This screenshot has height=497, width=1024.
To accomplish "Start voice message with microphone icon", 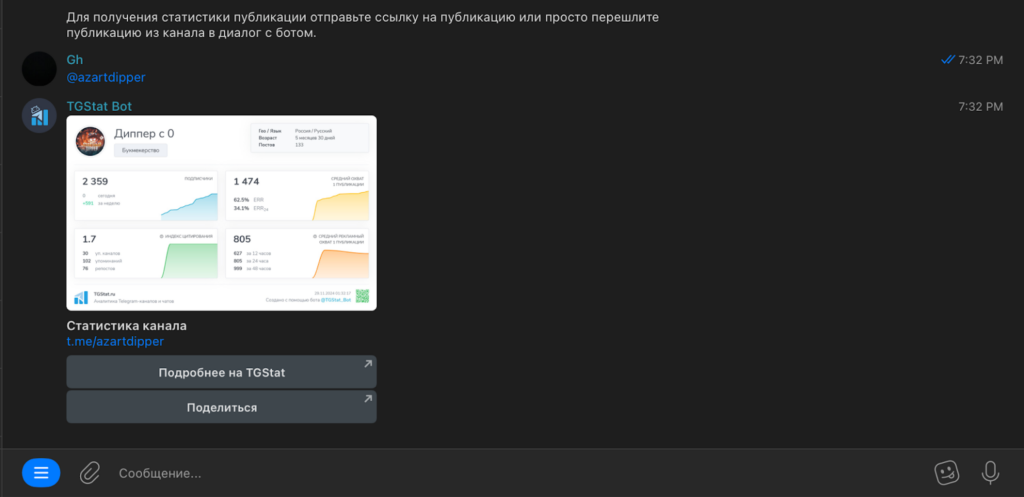I will (990, 473).
